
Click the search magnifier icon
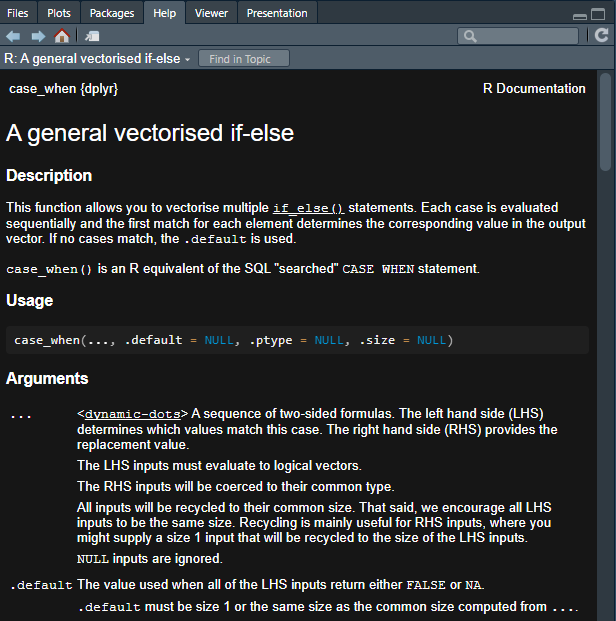pos(470,36)
